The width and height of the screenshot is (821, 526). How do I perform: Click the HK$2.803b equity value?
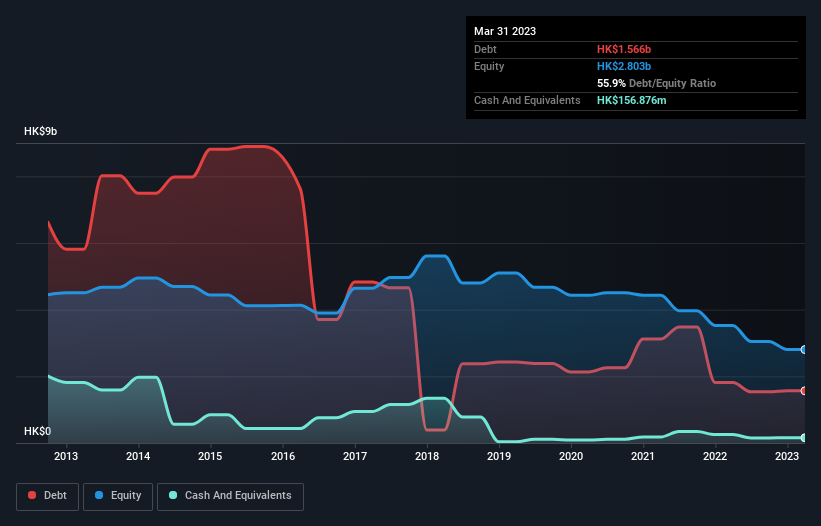click(x=624, y=66)
